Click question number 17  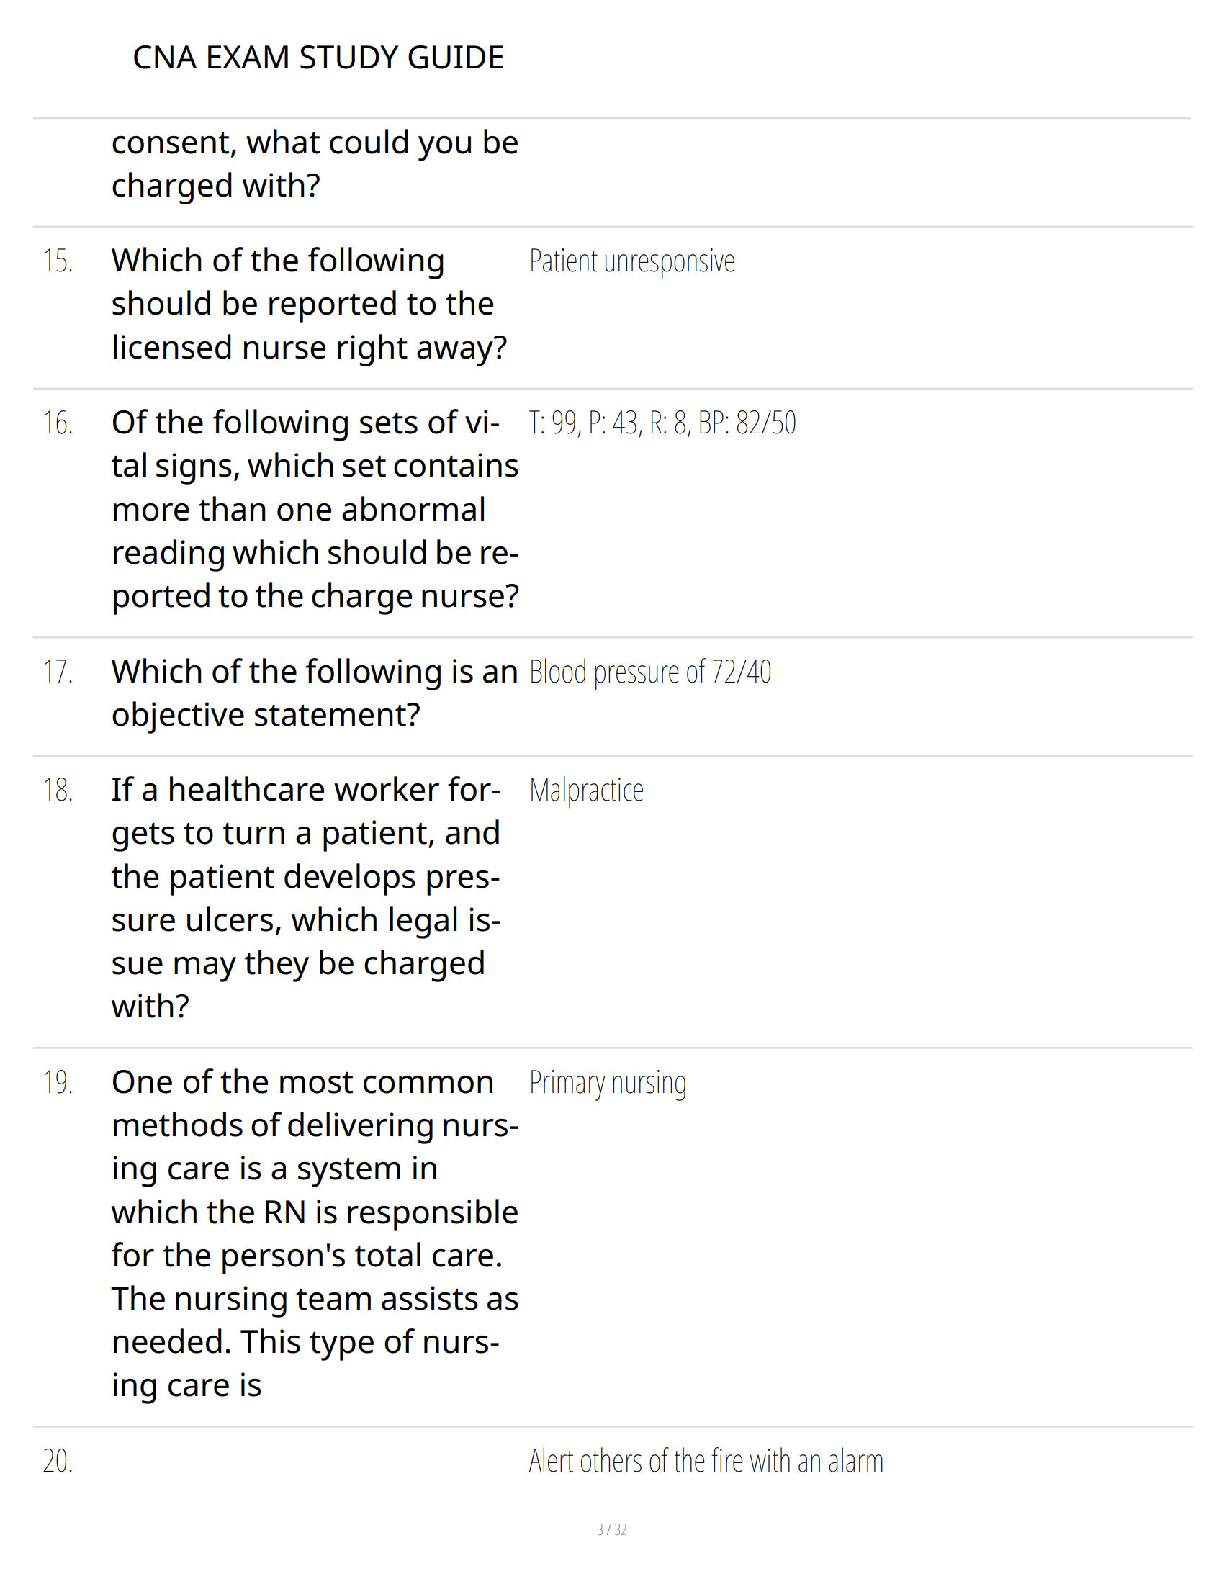tap(57, 672)
